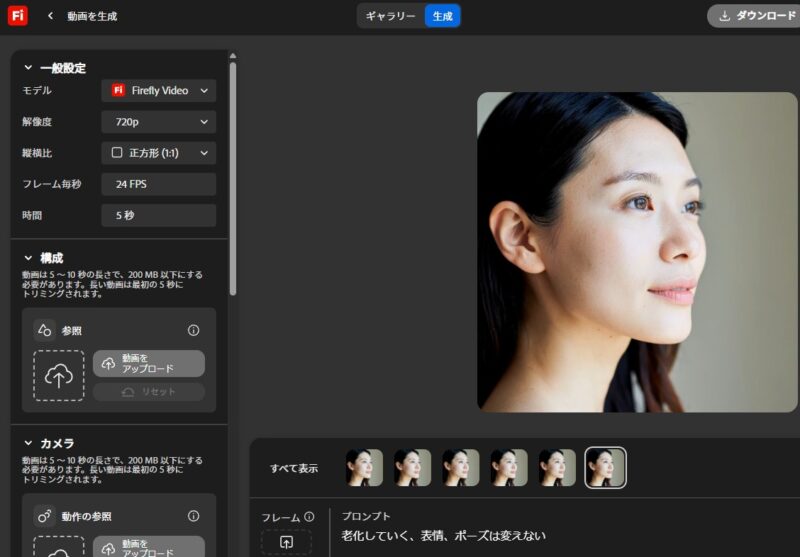Click the prompt text 老化していく、表情、ポーズは変えない
The width and height of the screenshot is (800, 557).
tap(443, 536)
